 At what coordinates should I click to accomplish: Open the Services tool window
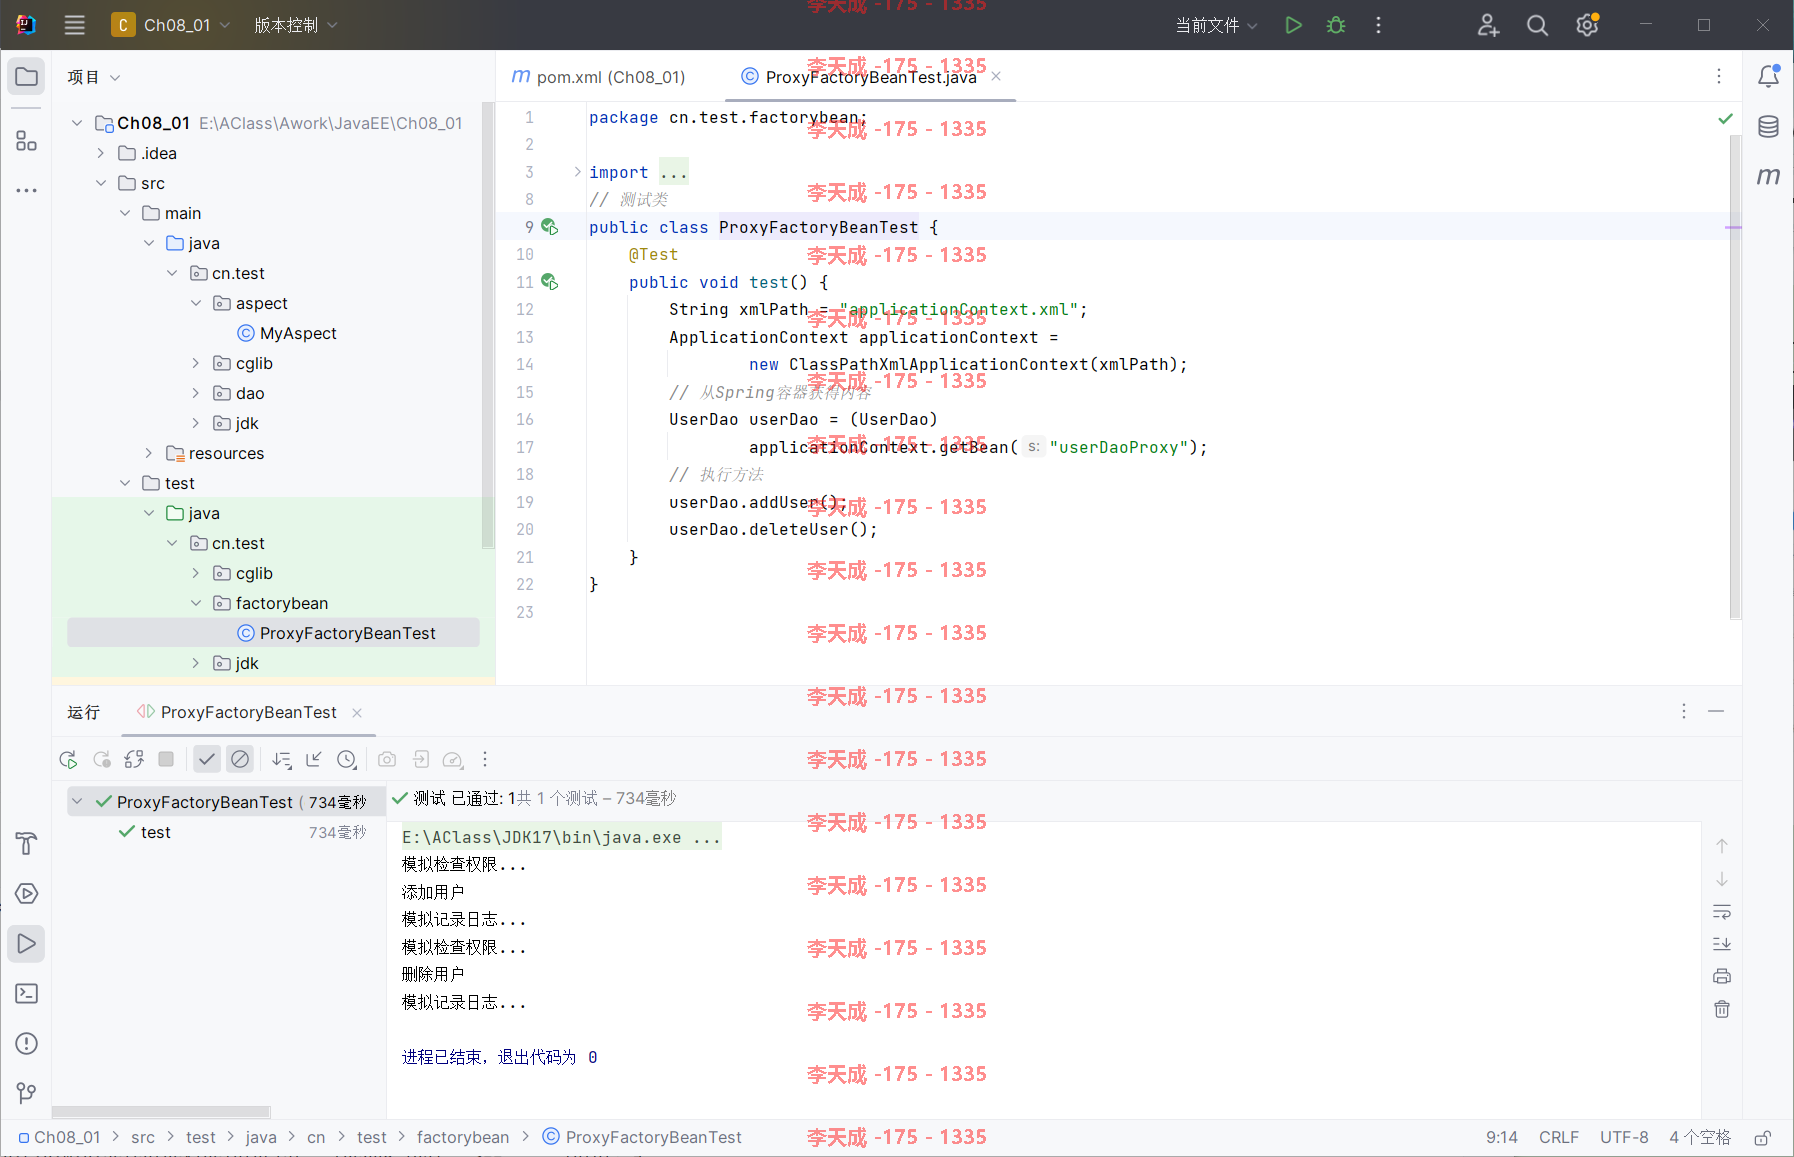coord(27,893)
